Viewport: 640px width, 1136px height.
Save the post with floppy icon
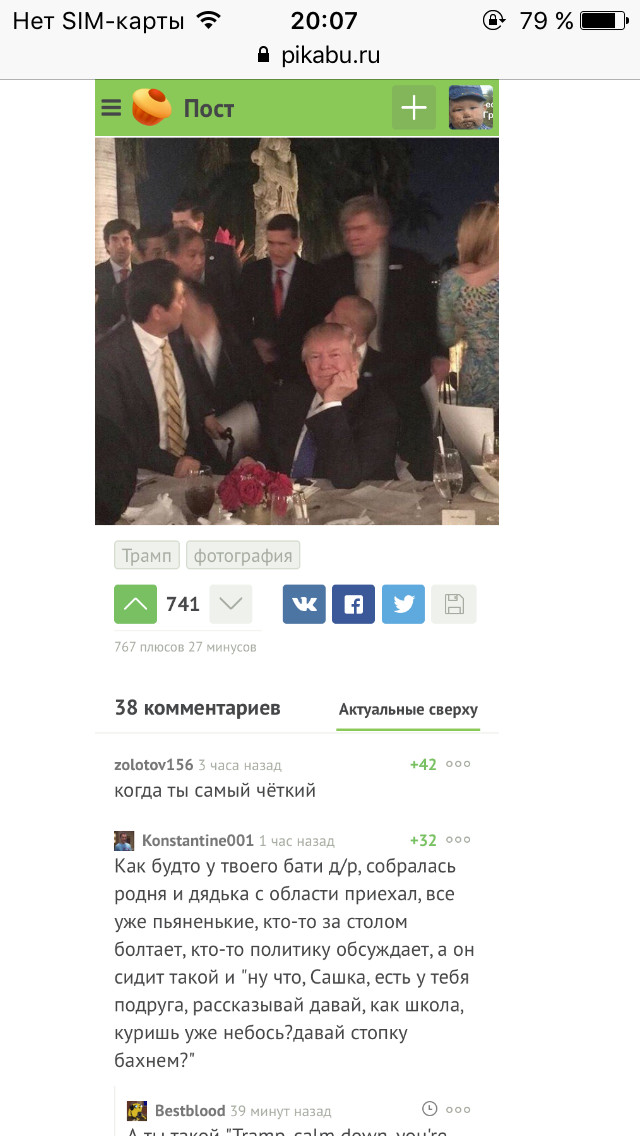click(x=454, y=604)
